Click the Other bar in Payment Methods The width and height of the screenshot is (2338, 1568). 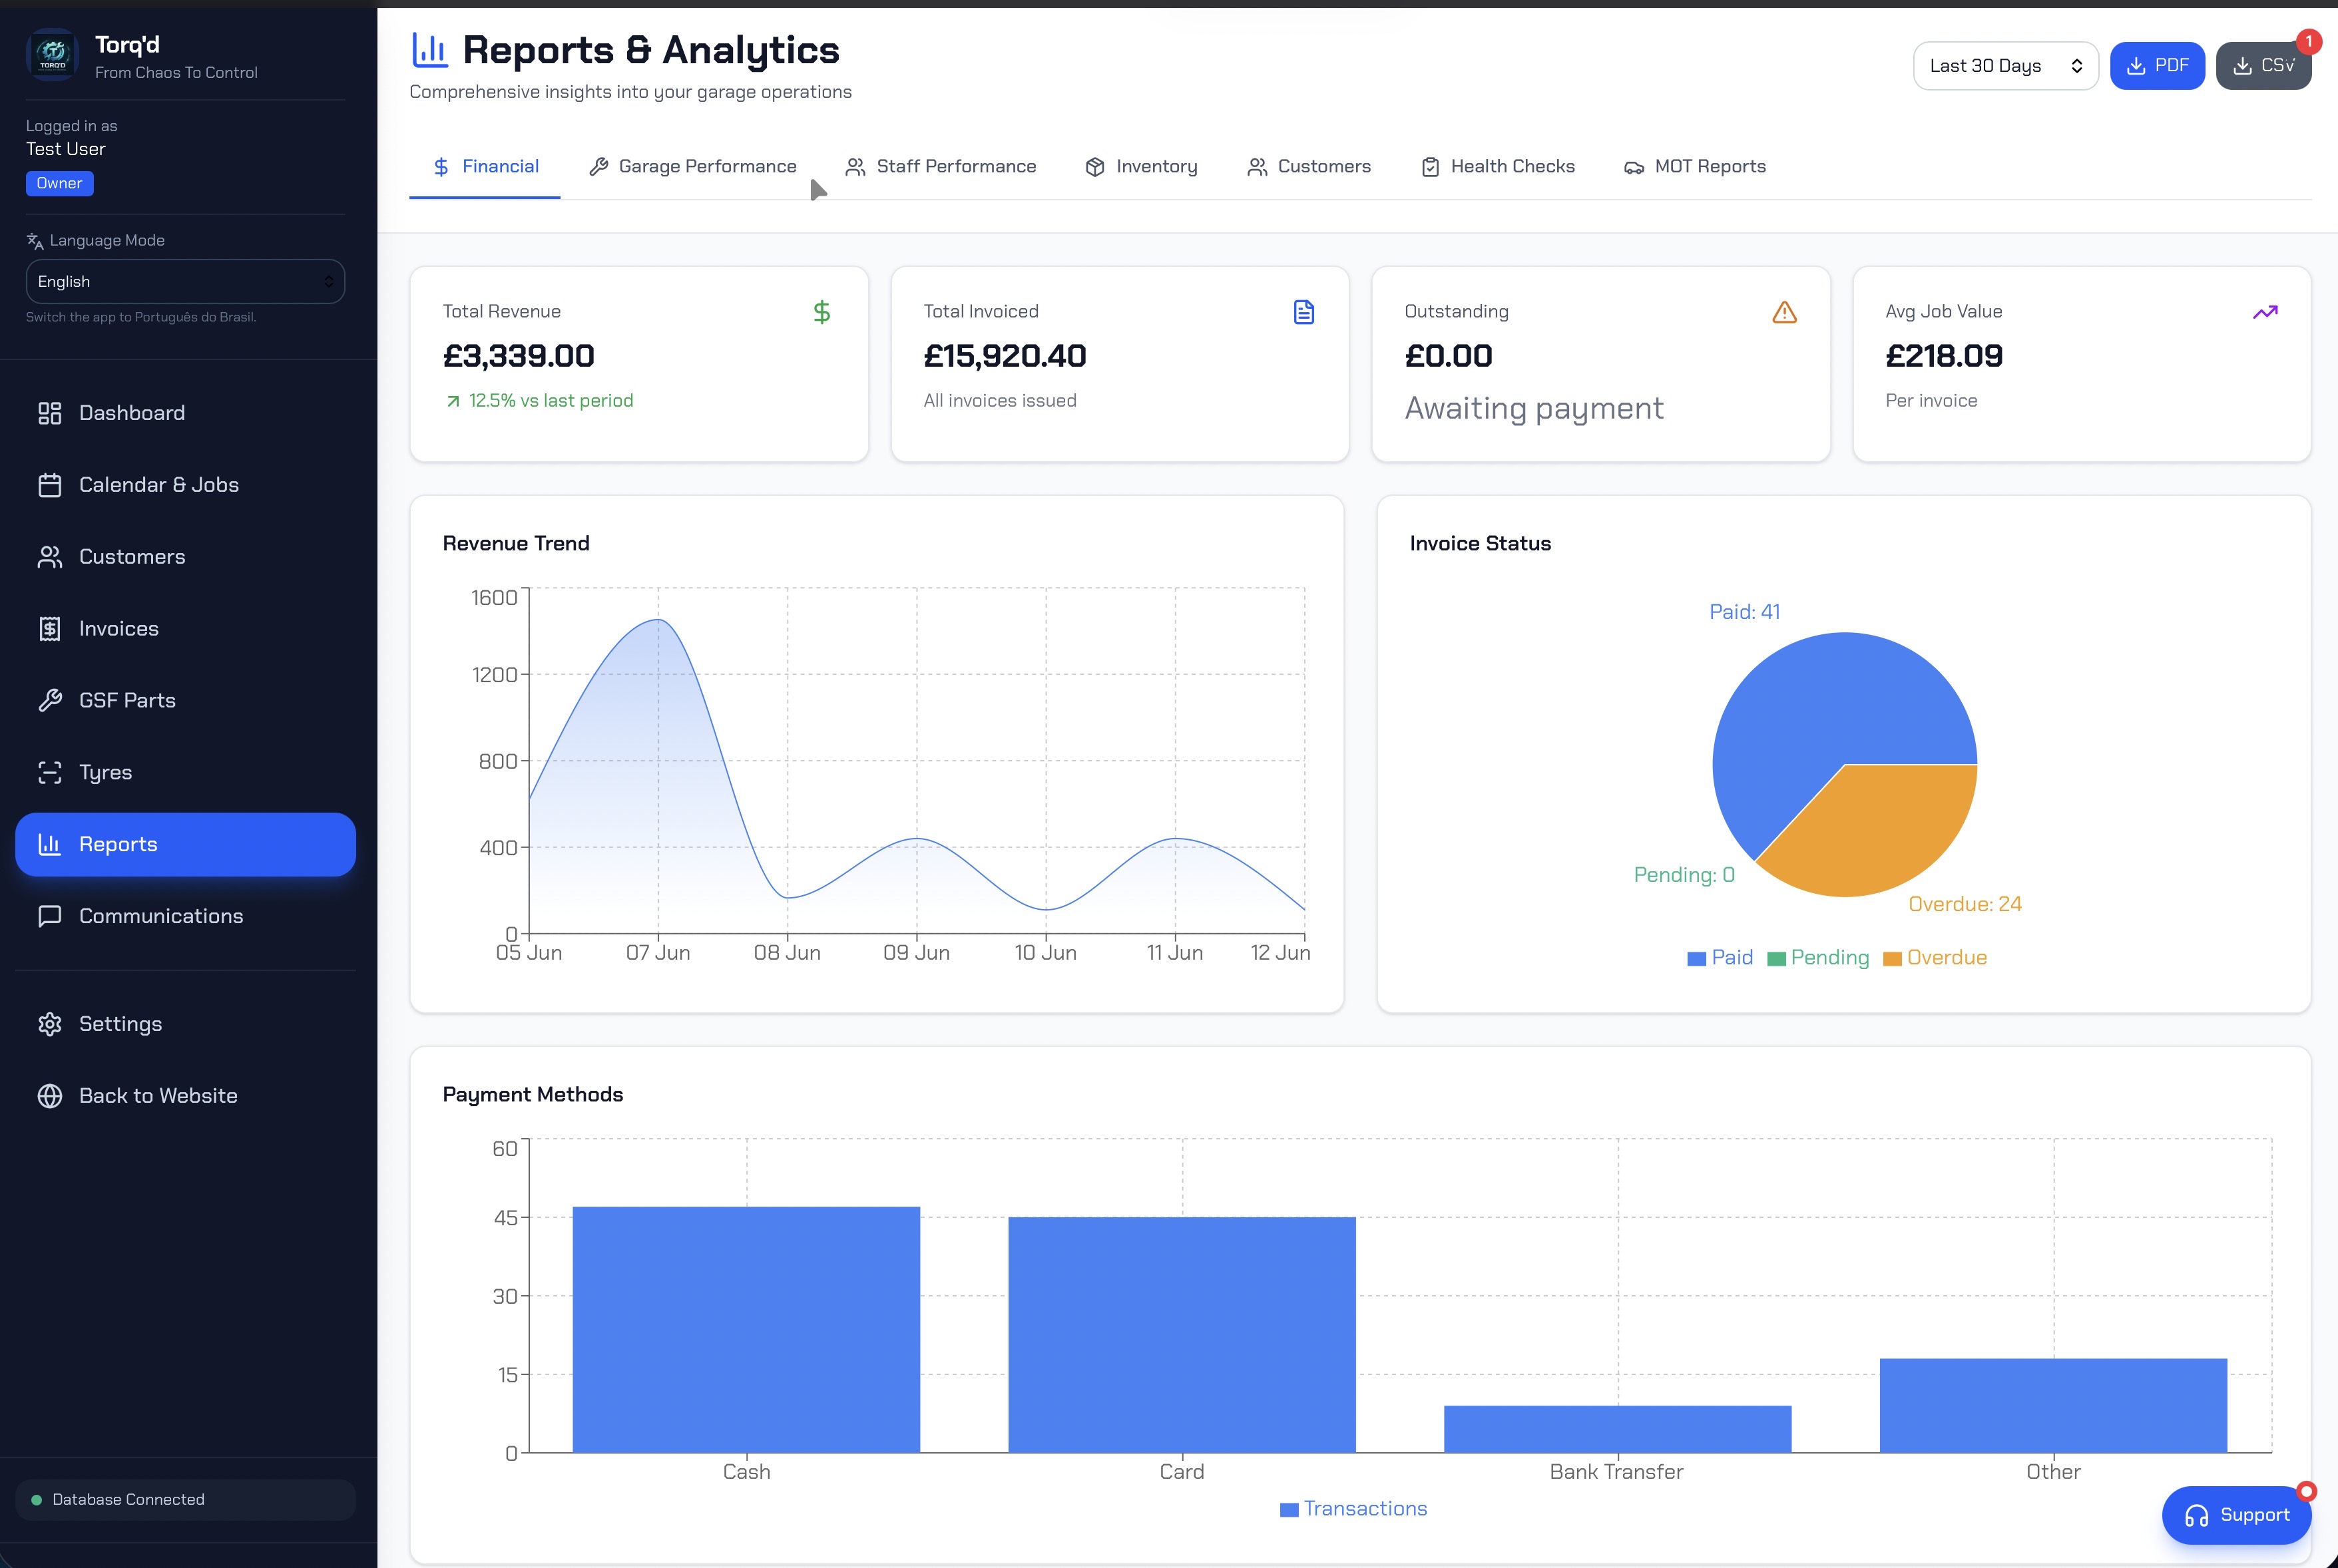point(2054,1406)
